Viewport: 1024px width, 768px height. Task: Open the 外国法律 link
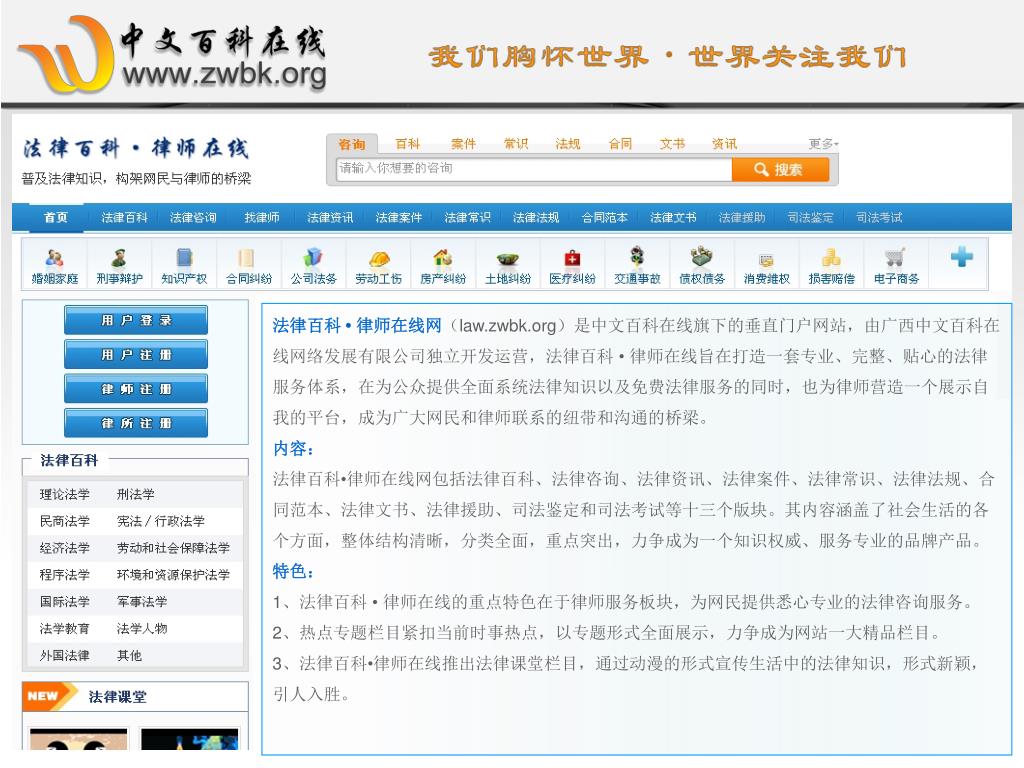click(x=65, y=655)
